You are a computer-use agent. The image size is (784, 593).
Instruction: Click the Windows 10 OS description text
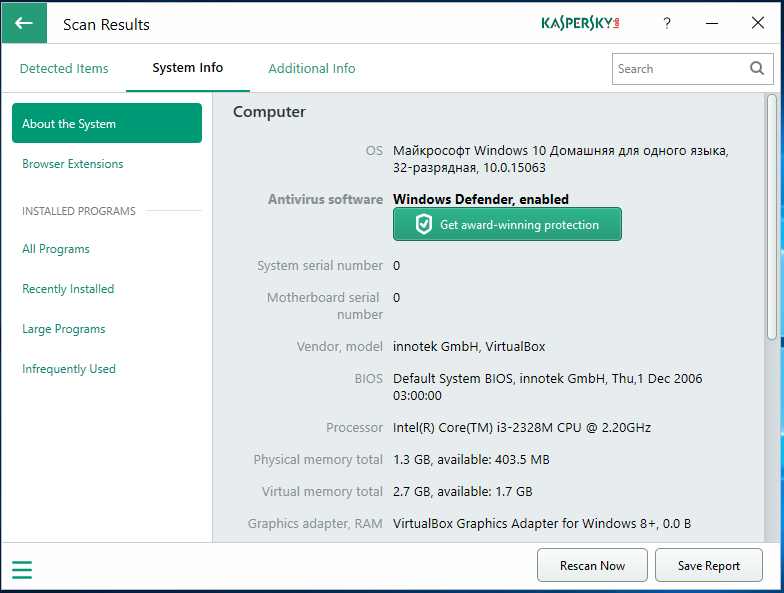point(560,159)
